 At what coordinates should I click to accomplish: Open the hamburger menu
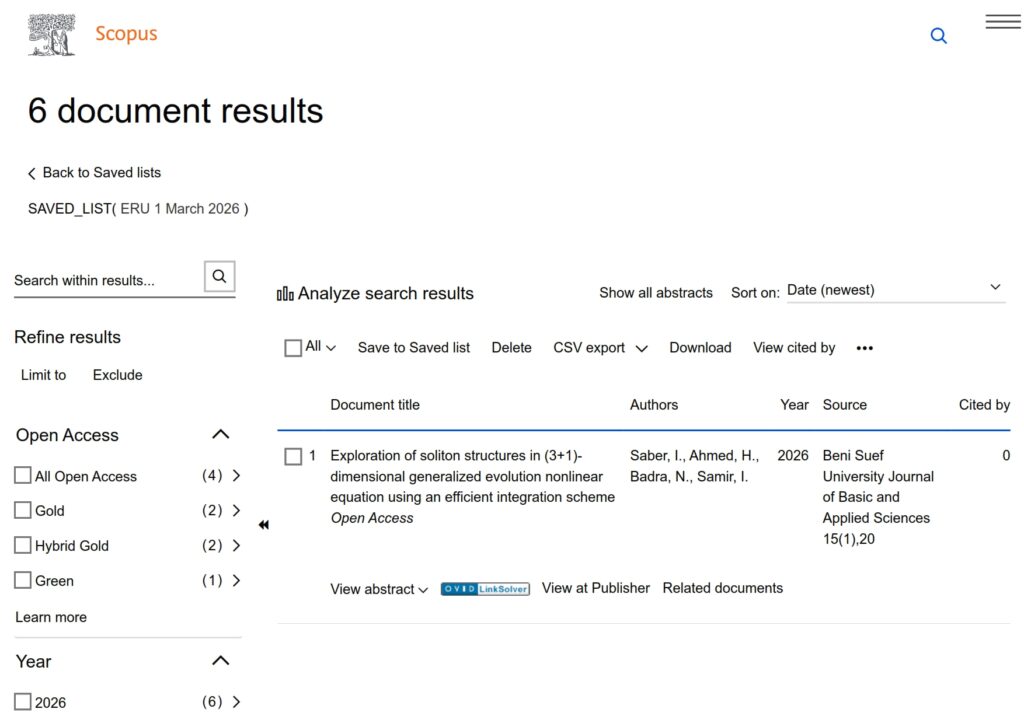click(1002, 22)
